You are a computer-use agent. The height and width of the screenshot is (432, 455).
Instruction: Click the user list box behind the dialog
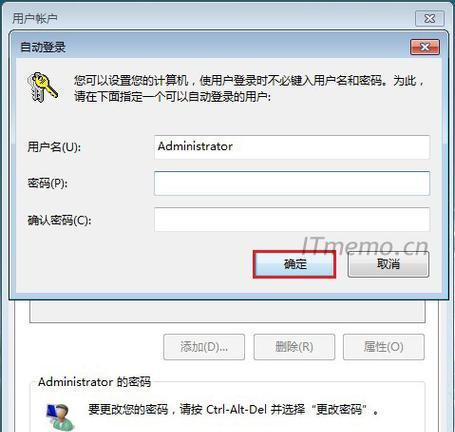(227, 311)
